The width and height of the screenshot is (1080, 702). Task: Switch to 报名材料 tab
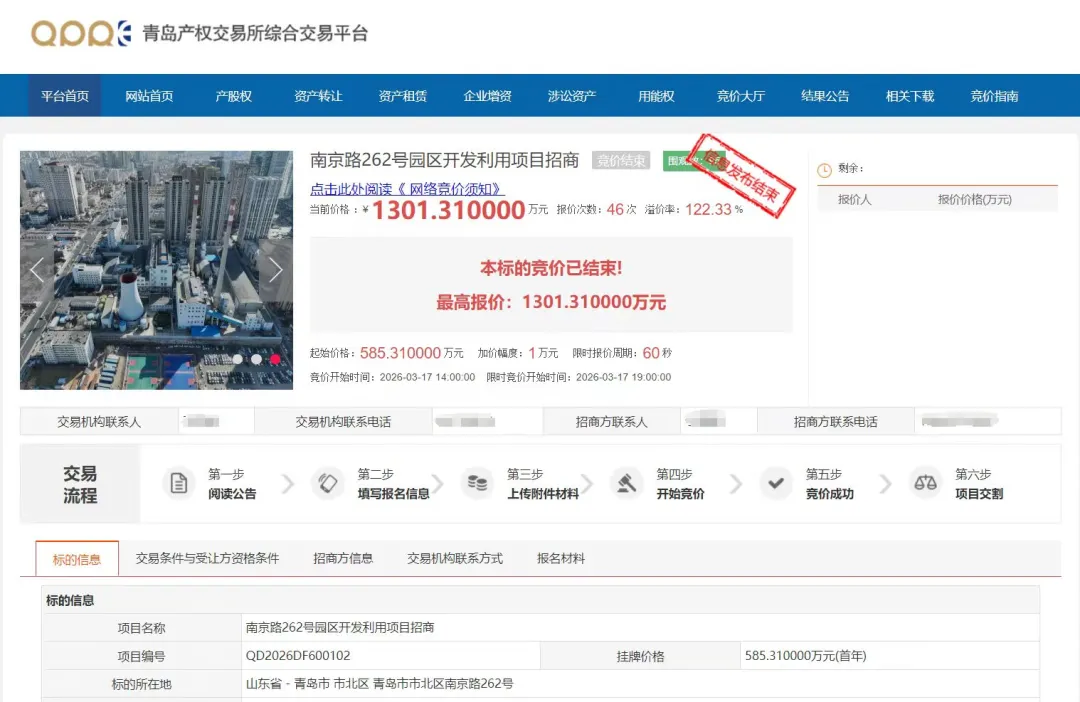561,558
